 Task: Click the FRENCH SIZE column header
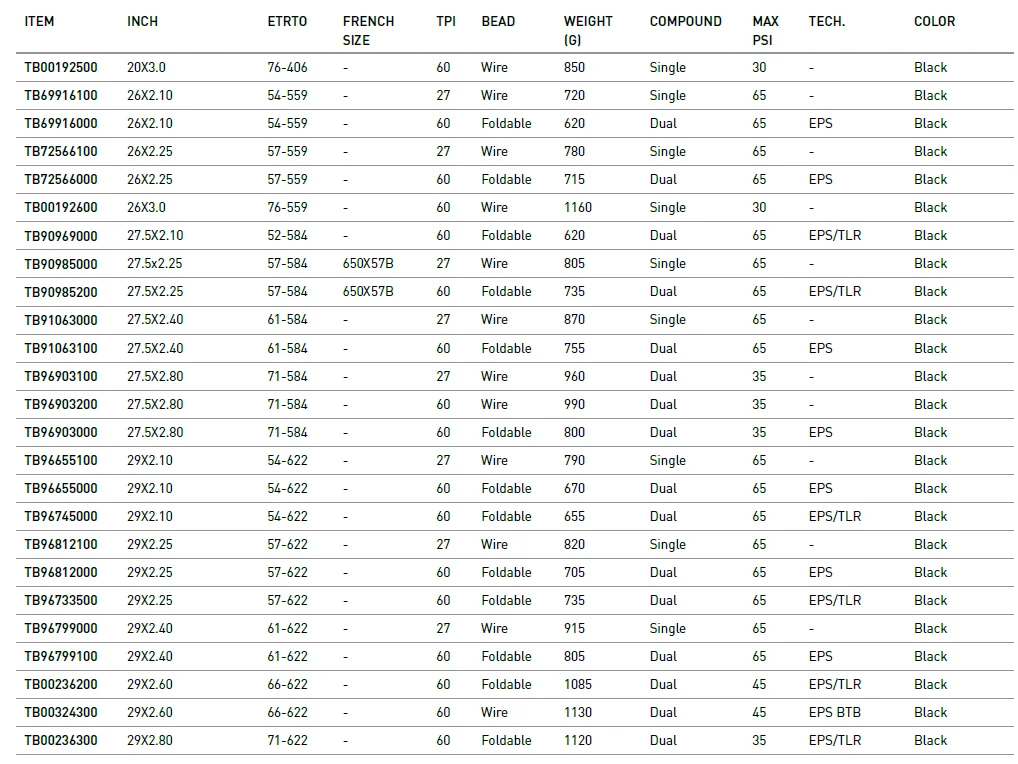[368, 30]
